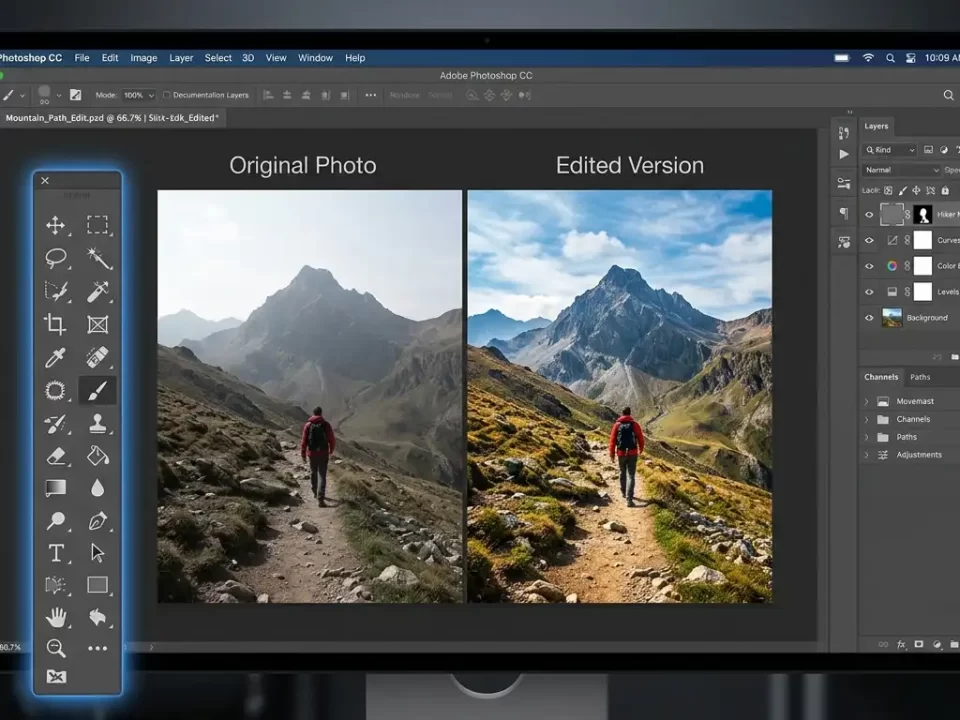Click the Wi-Fi status icon
This screenshot has height=720, width=960.
(x=868, y=58)
